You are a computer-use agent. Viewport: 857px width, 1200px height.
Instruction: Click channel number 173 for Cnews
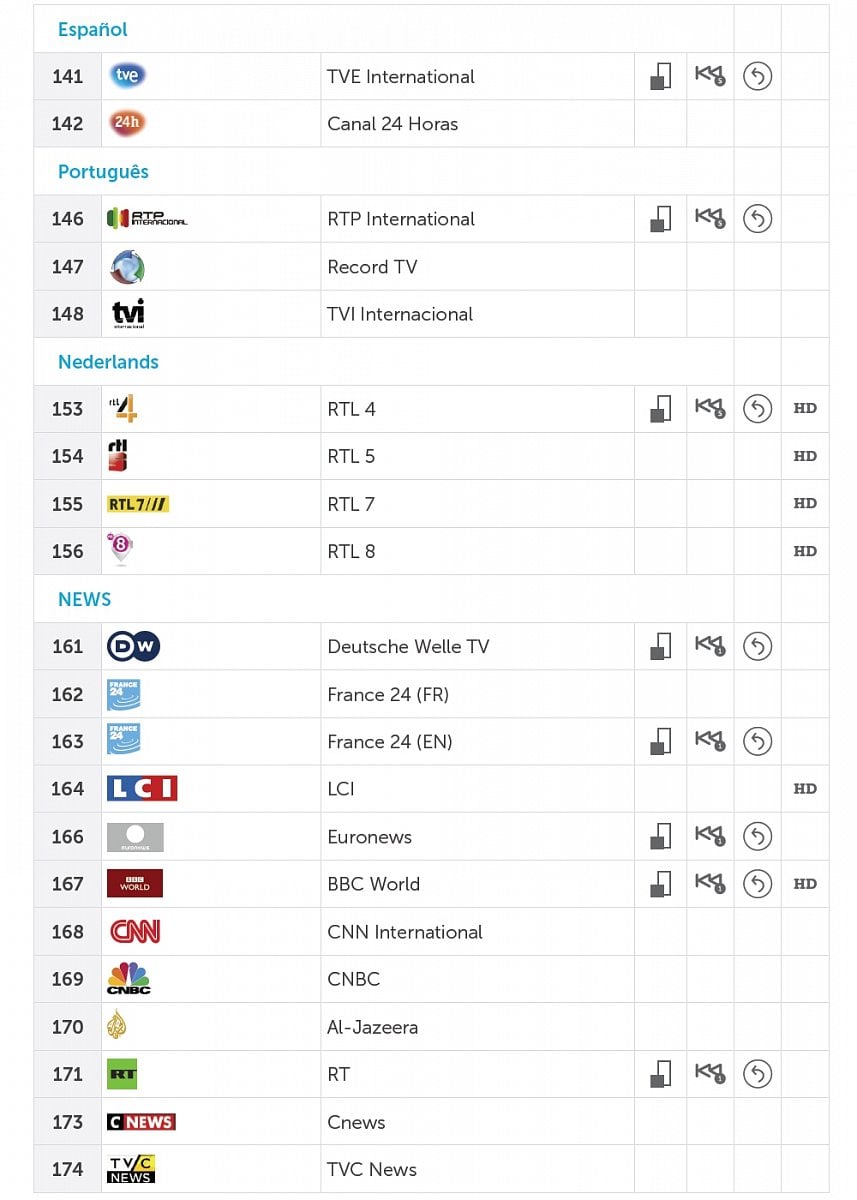click(x=68, y=1122)
